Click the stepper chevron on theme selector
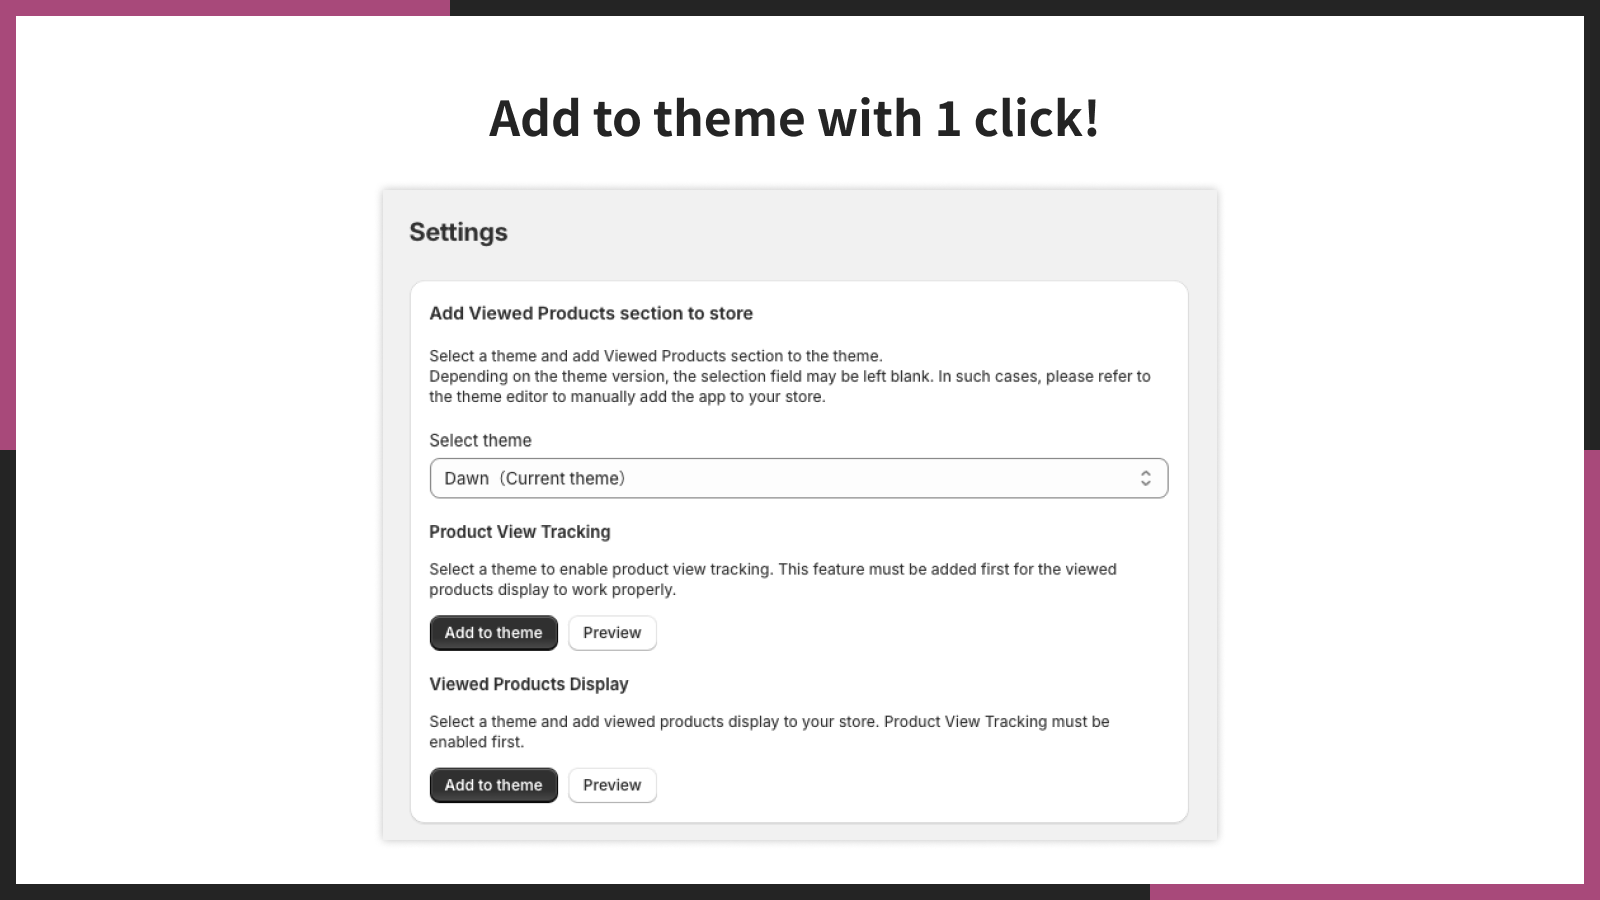Screen dimensions: 1600x900 1148,478
